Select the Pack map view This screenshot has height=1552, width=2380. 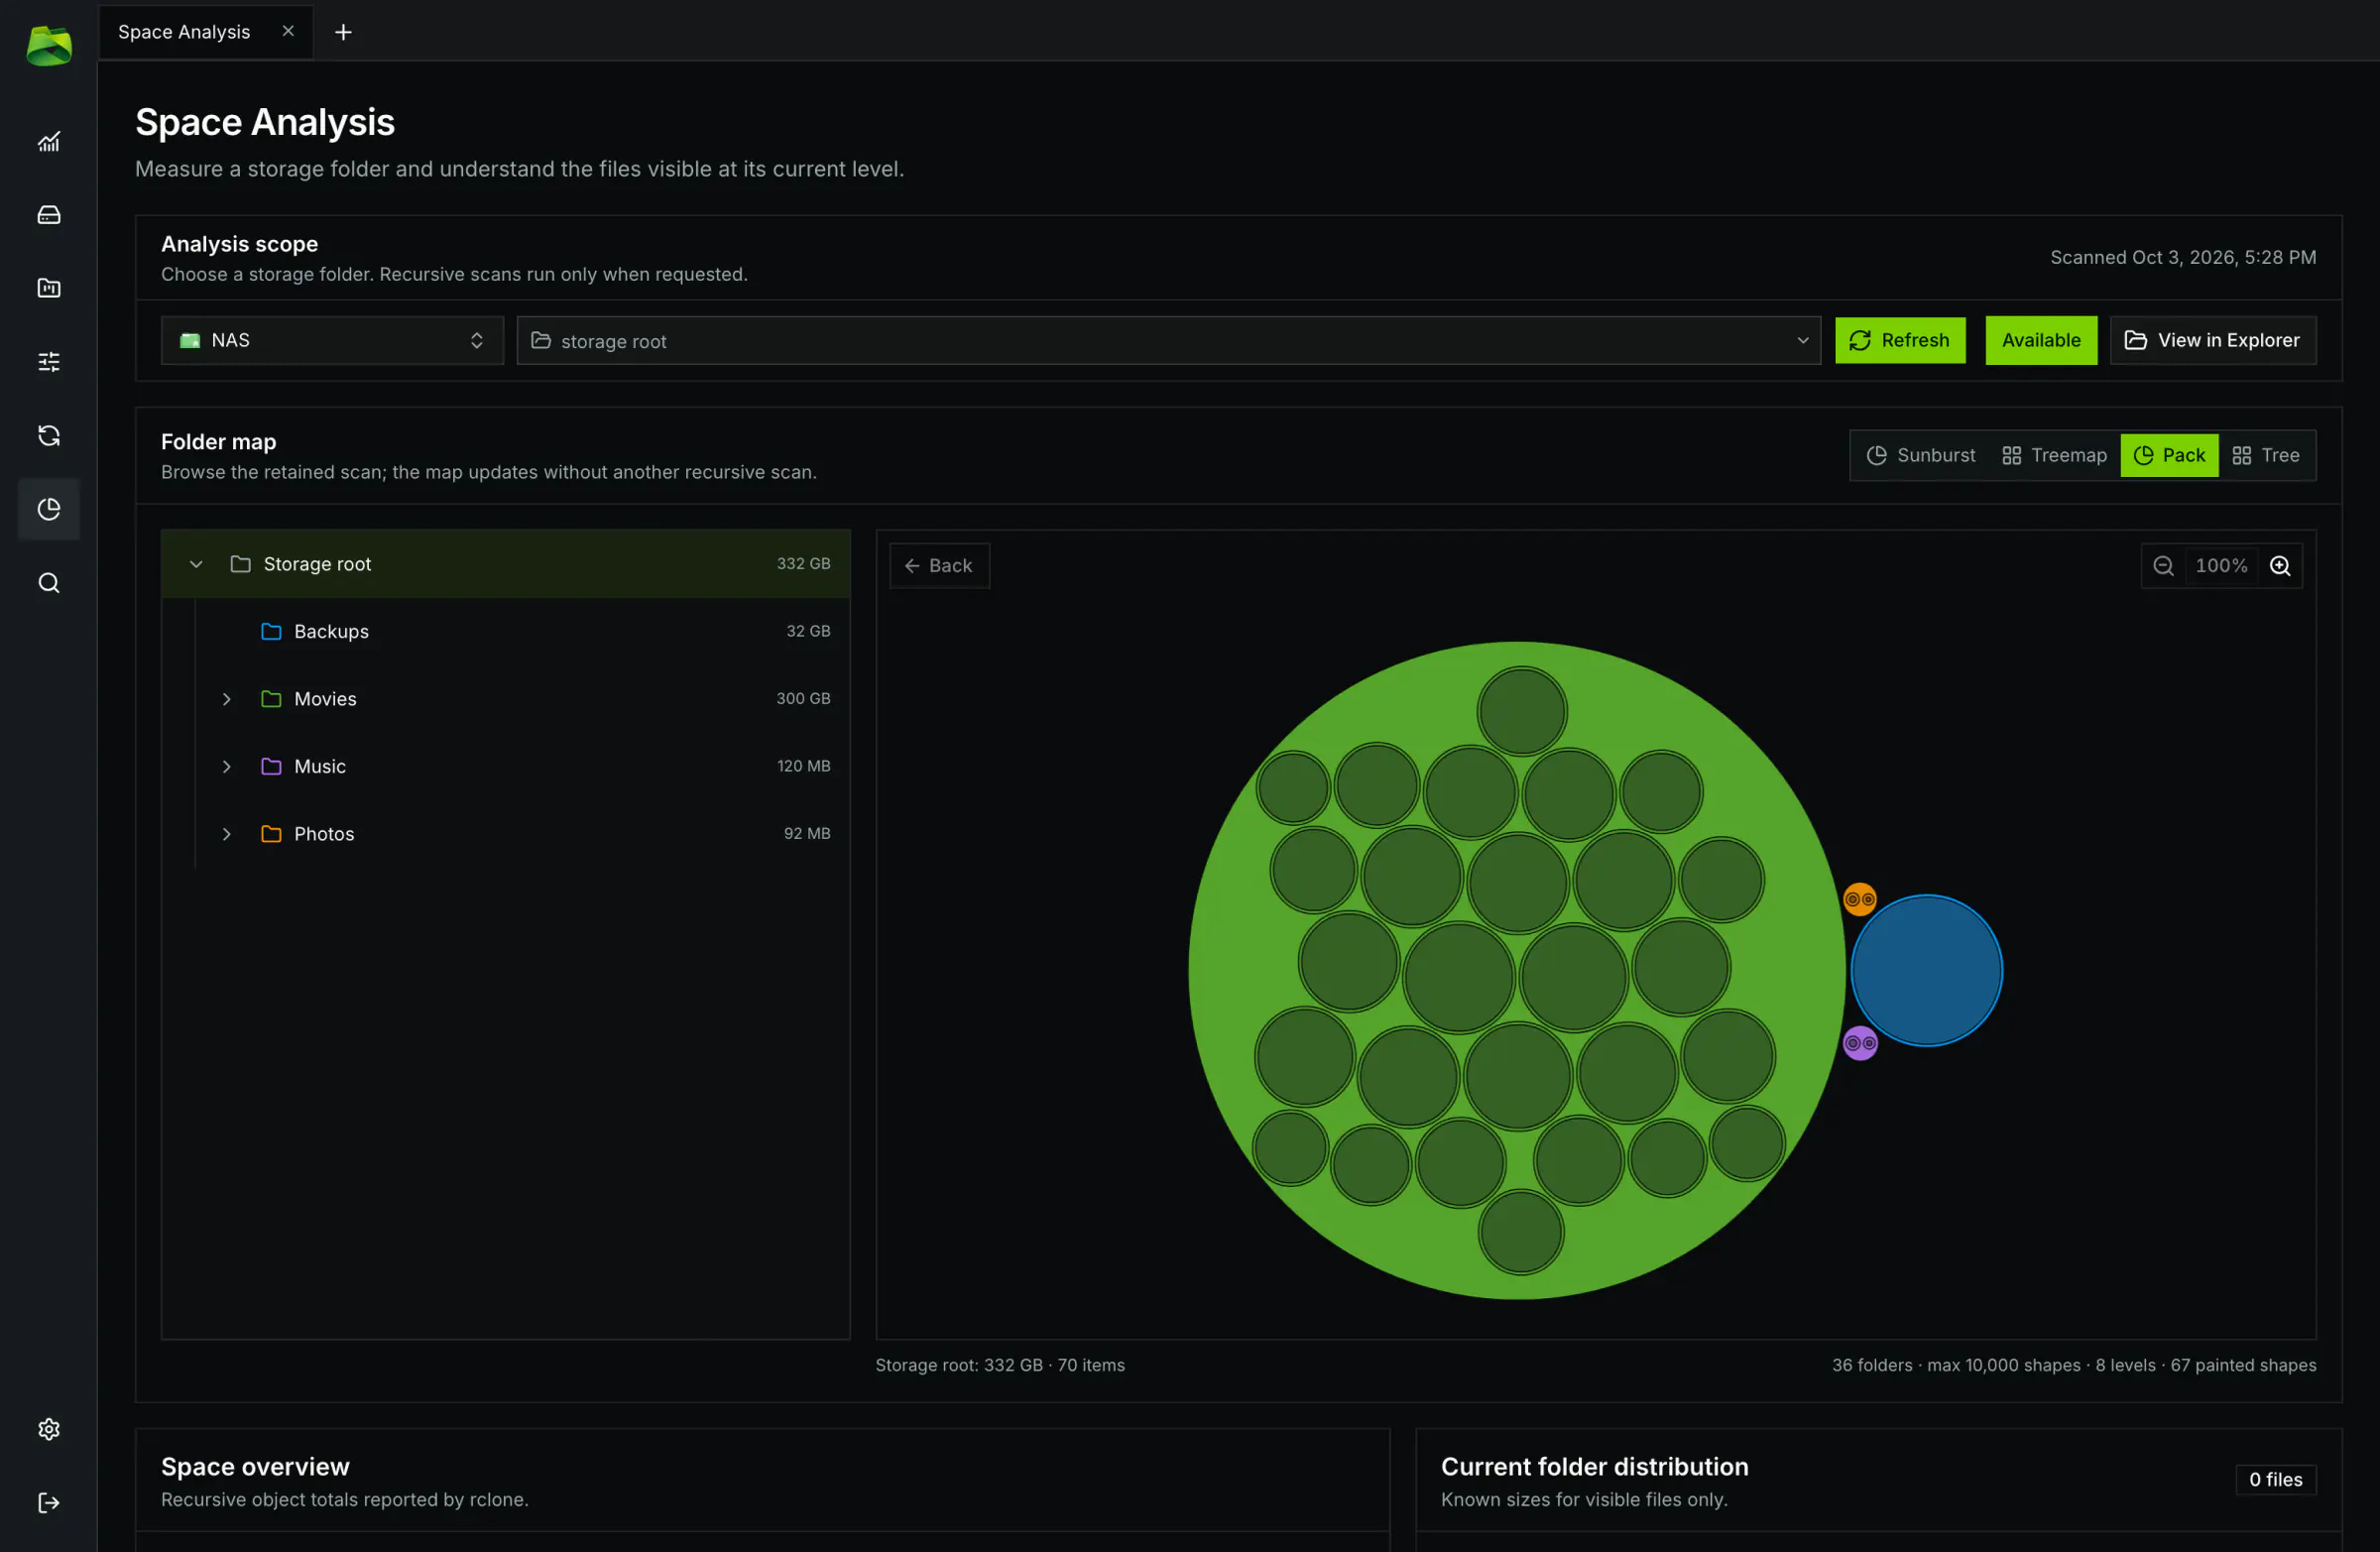tap(2169, 455)
